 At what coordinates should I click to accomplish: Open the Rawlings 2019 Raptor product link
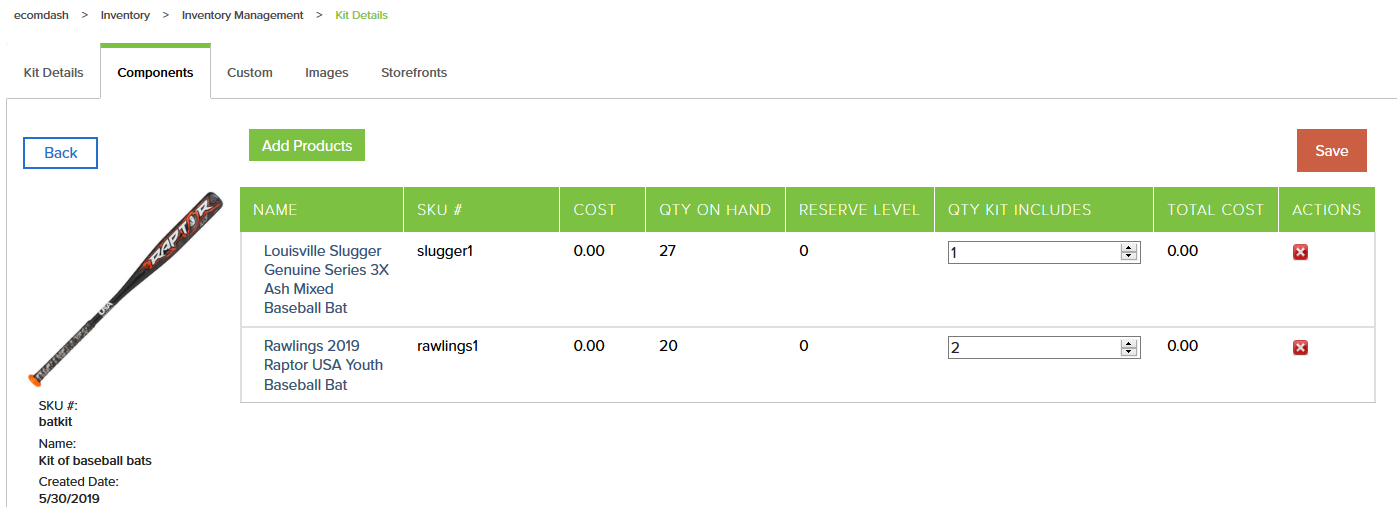tap(323, 365)
